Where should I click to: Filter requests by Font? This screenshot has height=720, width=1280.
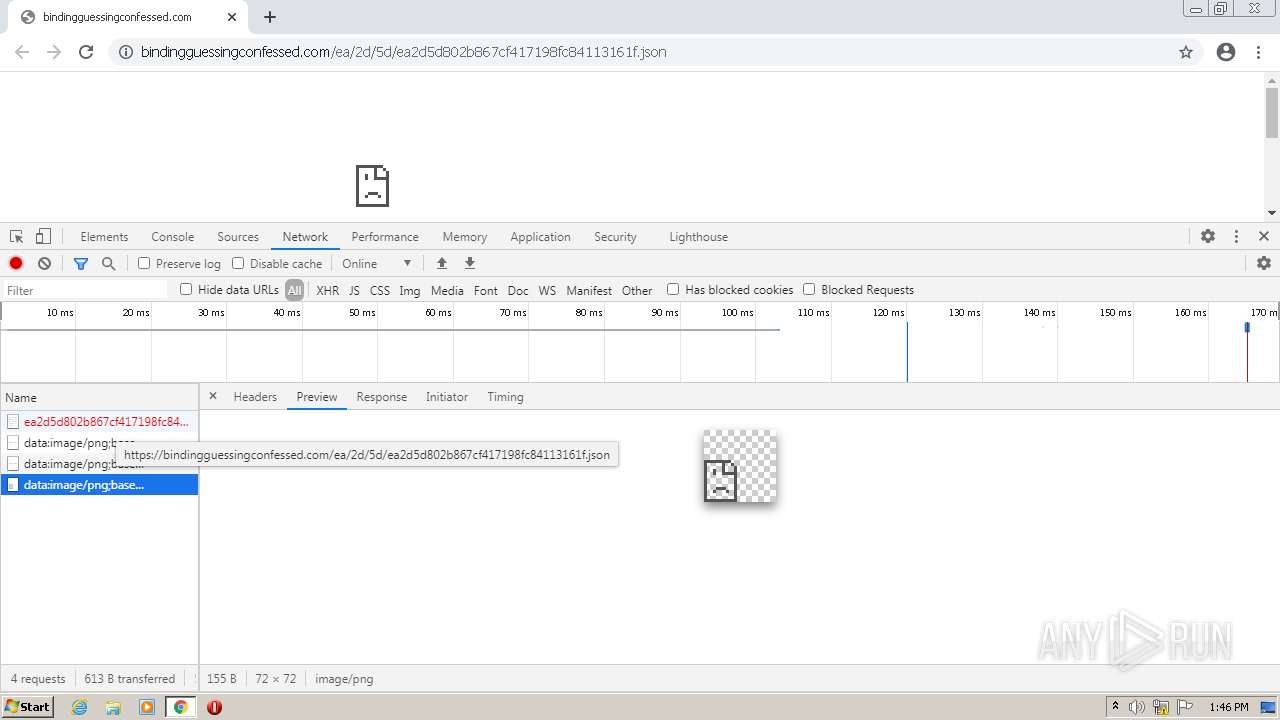coord(486,290)
